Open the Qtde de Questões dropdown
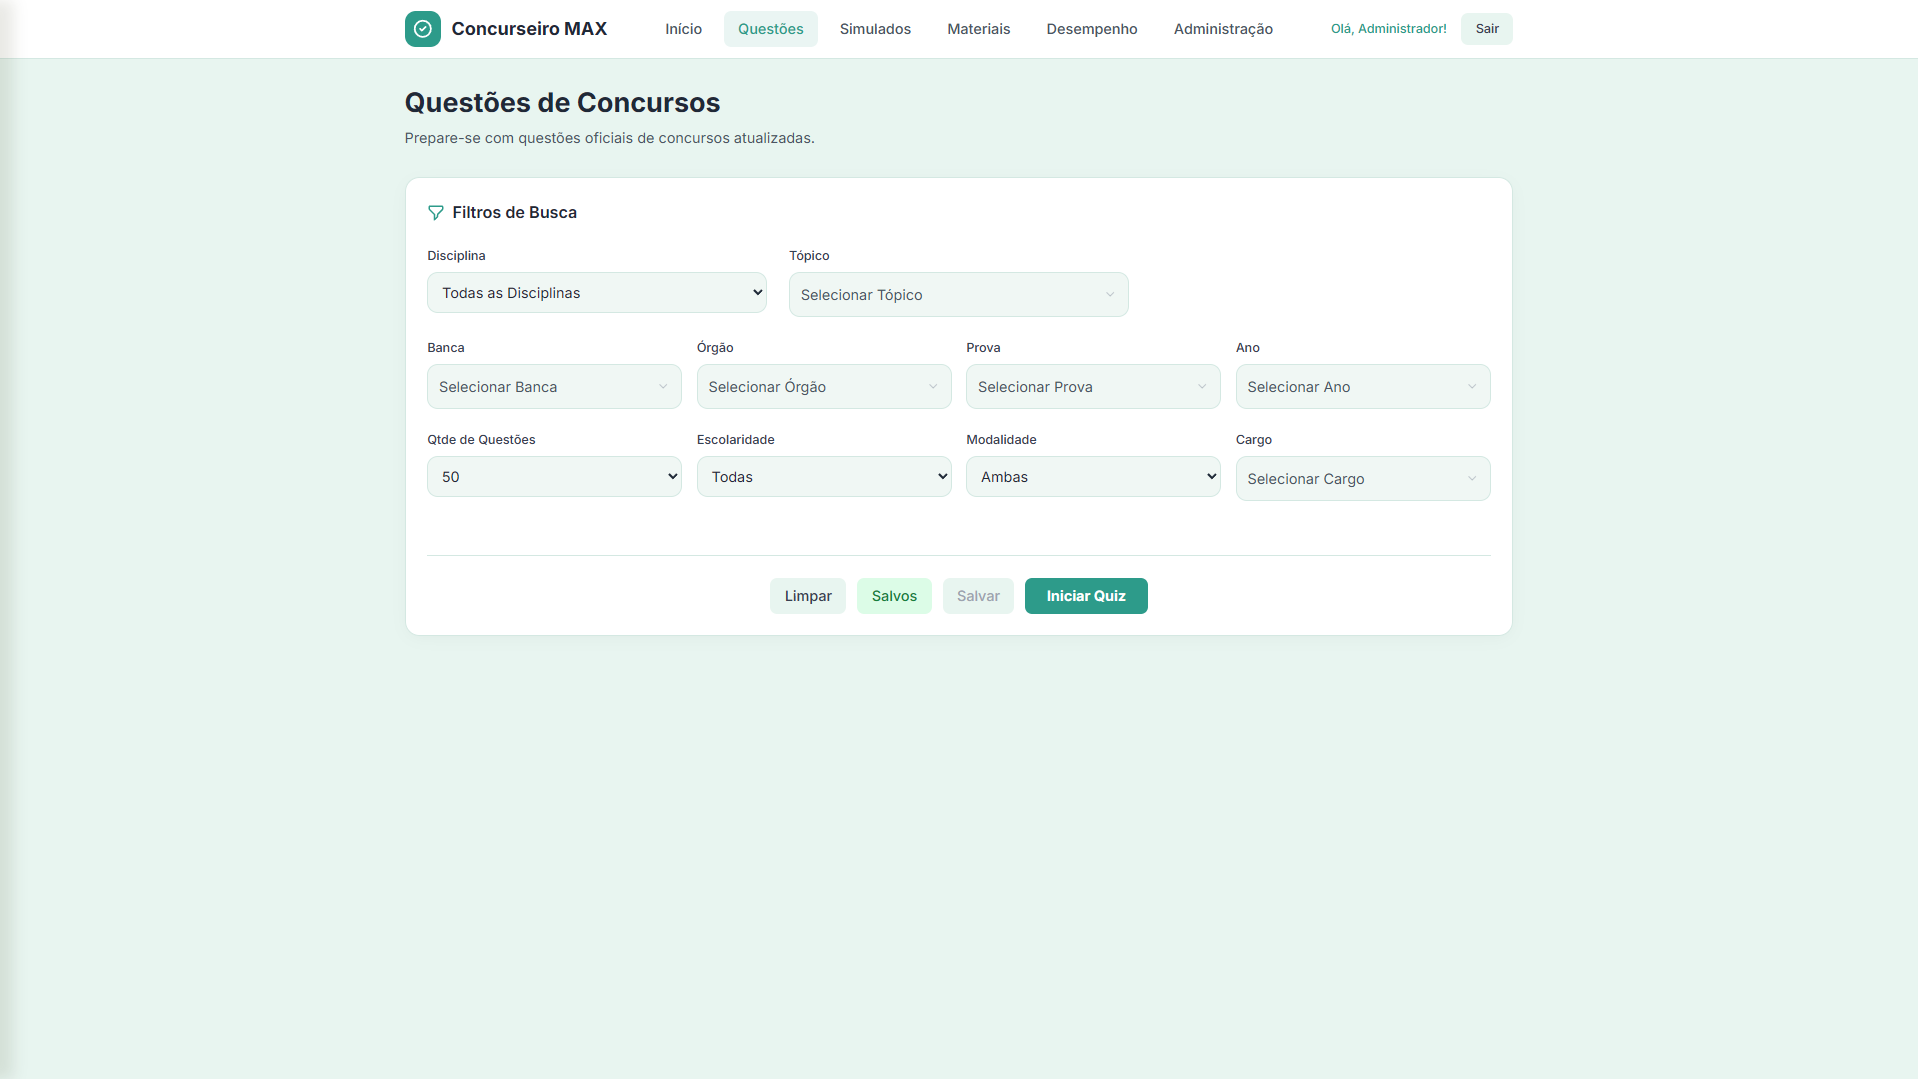Screen dimensions: 1918x1079 coord(553,477)
